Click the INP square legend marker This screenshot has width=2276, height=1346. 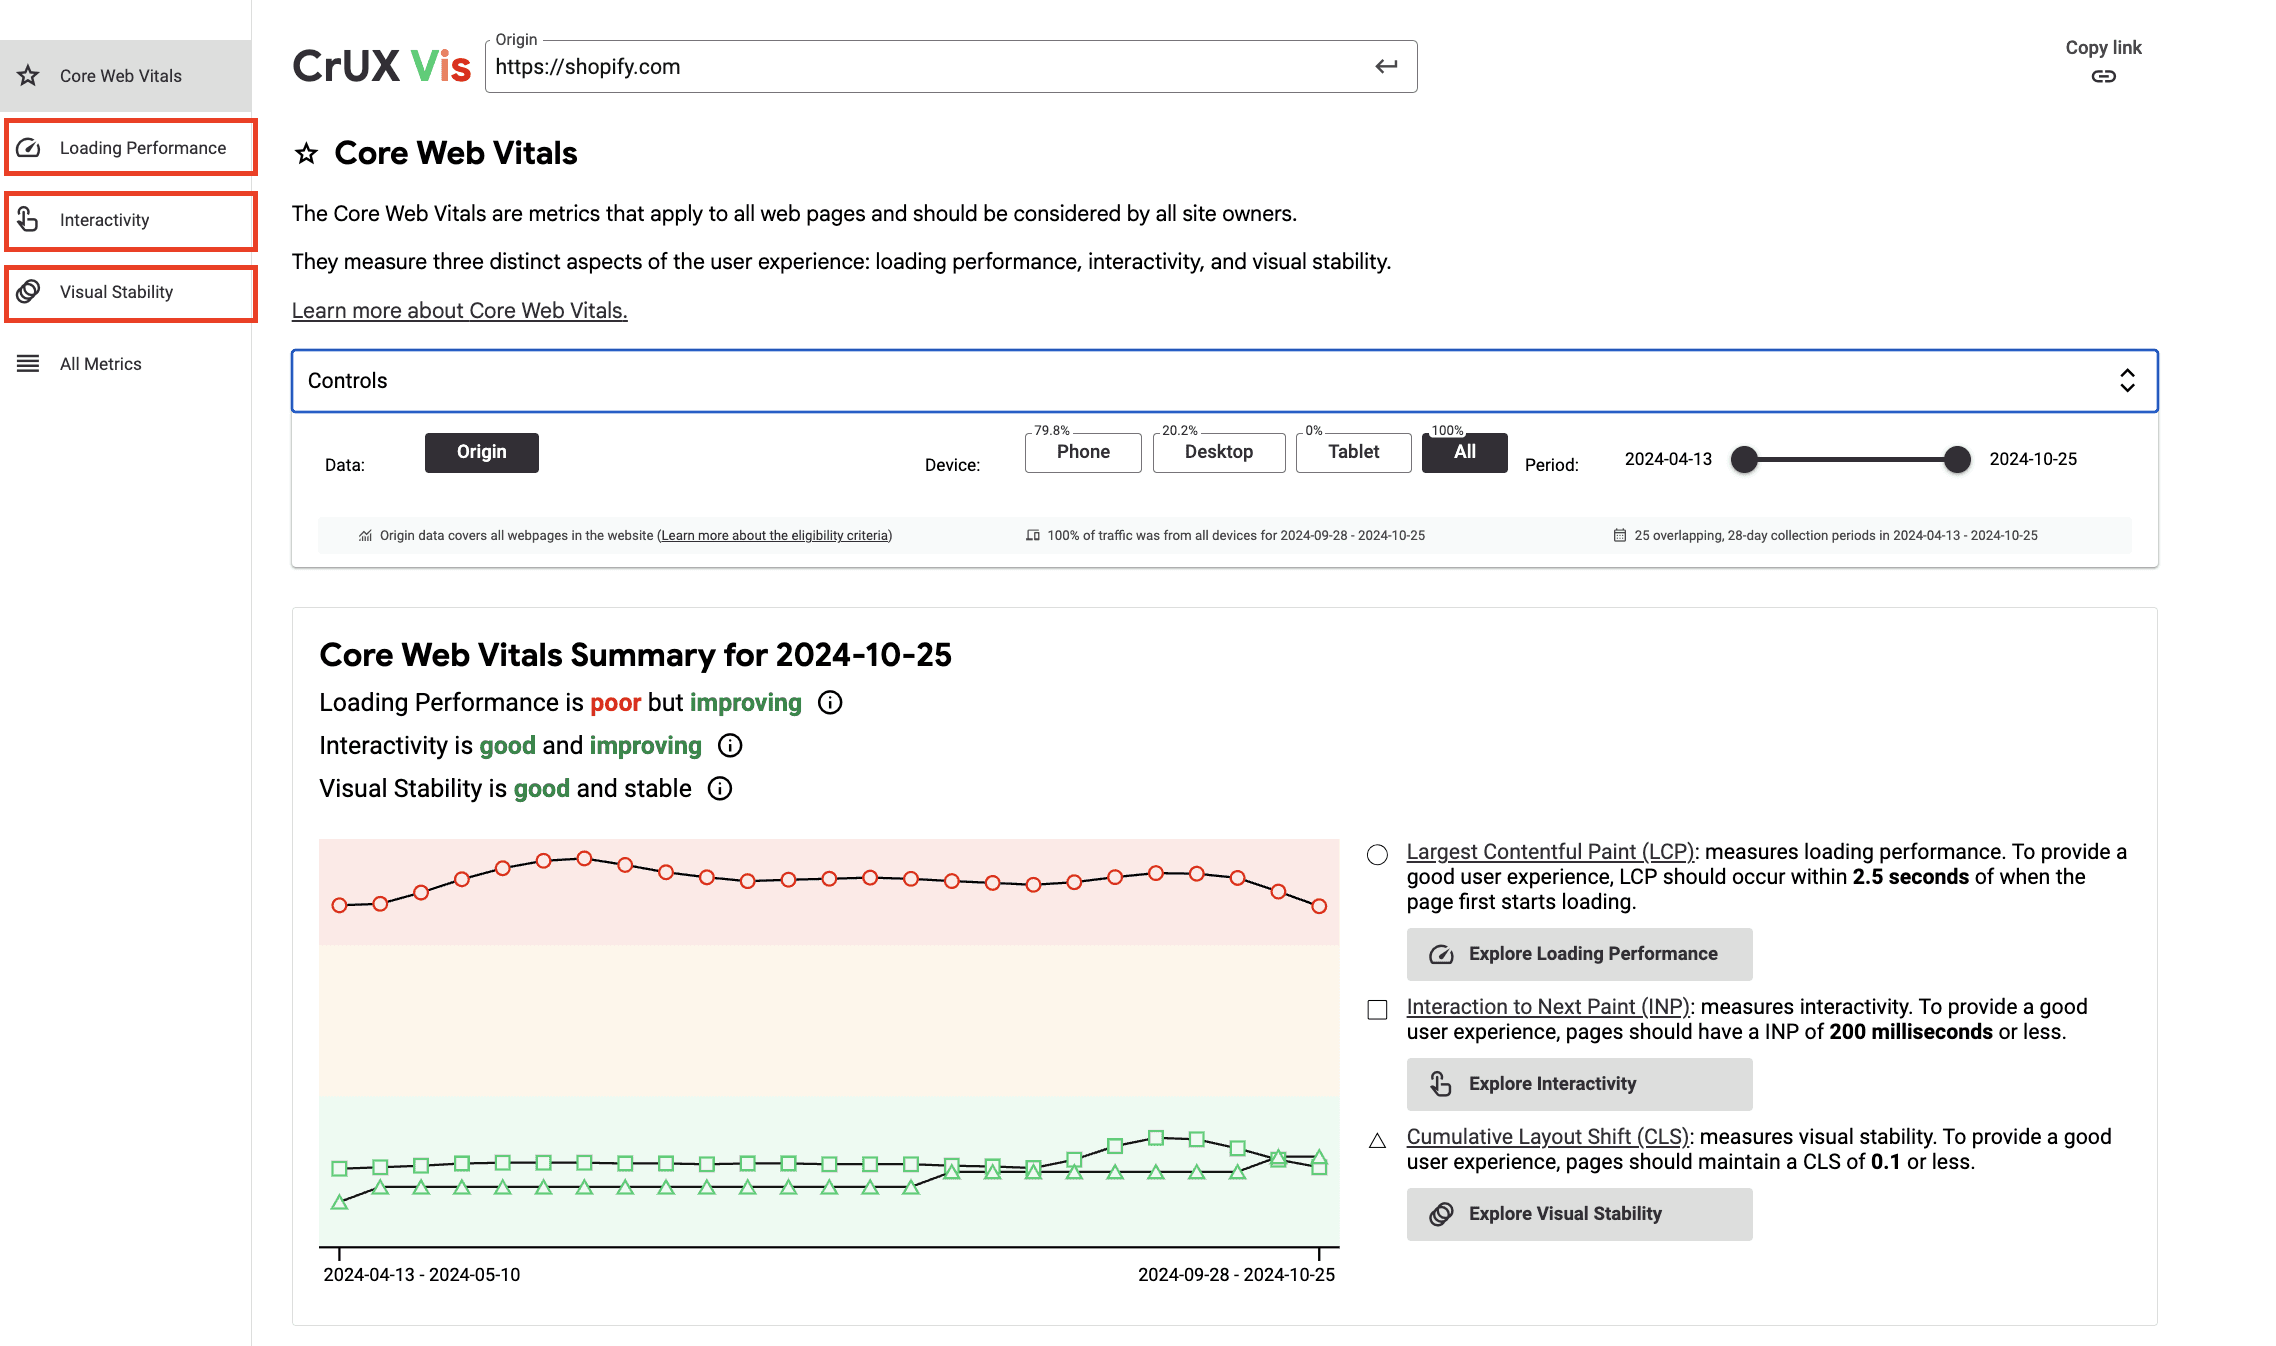pyautogui.click(x=1377, y=1010)
